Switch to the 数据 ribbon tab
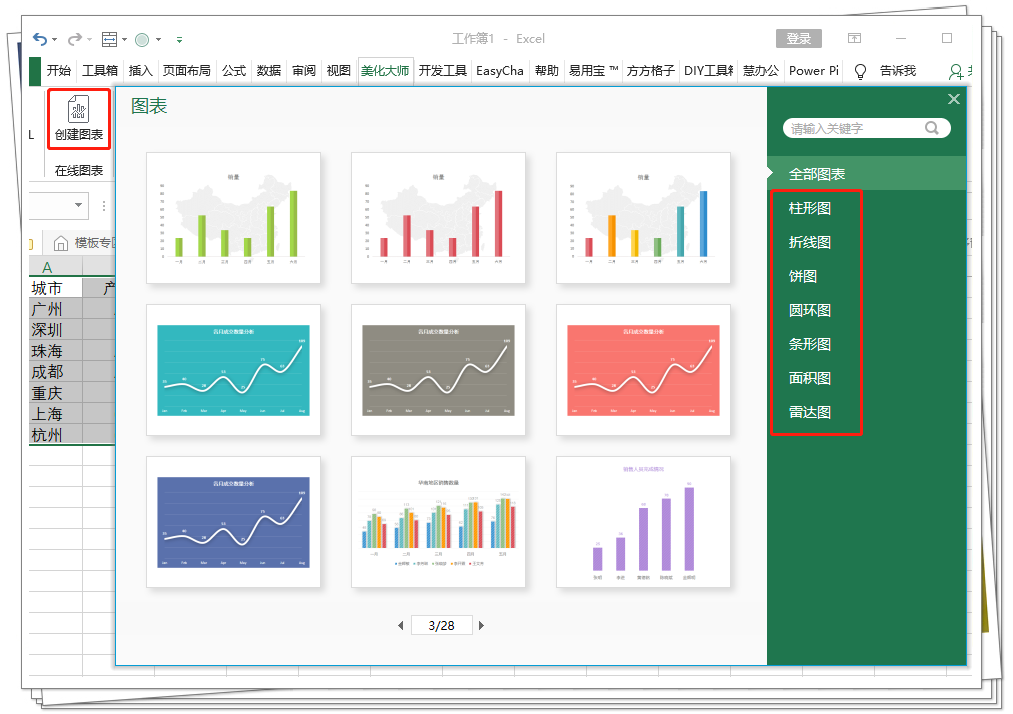The width and height of the screenshot is (1013, 714). 268,71
